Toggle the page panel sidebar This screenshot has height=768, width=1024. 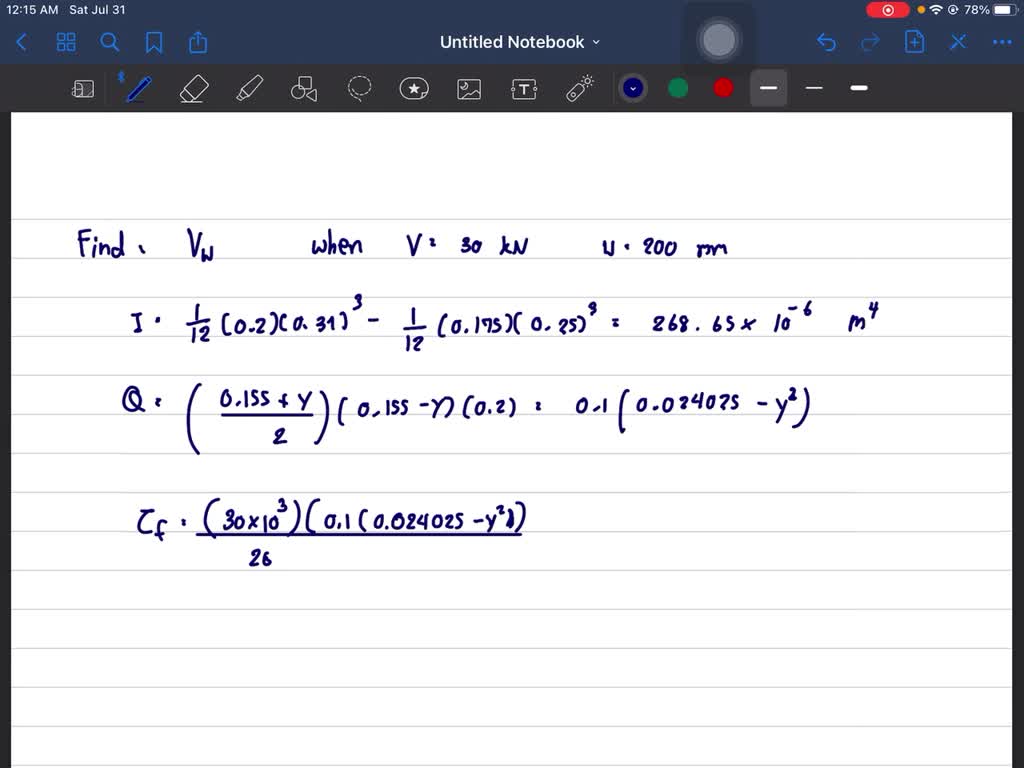tap(83, 88)
